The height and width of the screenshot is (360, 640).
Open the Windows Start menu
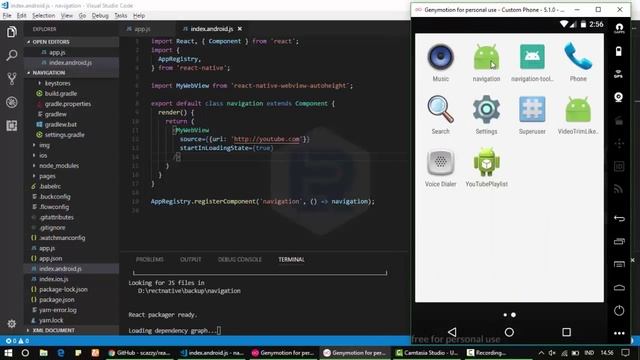tap(8, 353)
